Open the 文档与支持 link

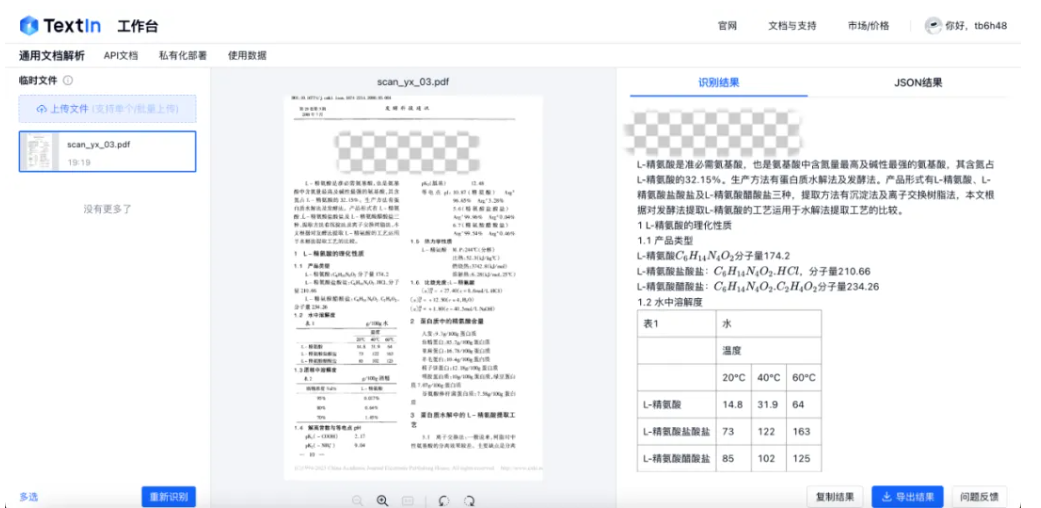click(x=792, y=26)
